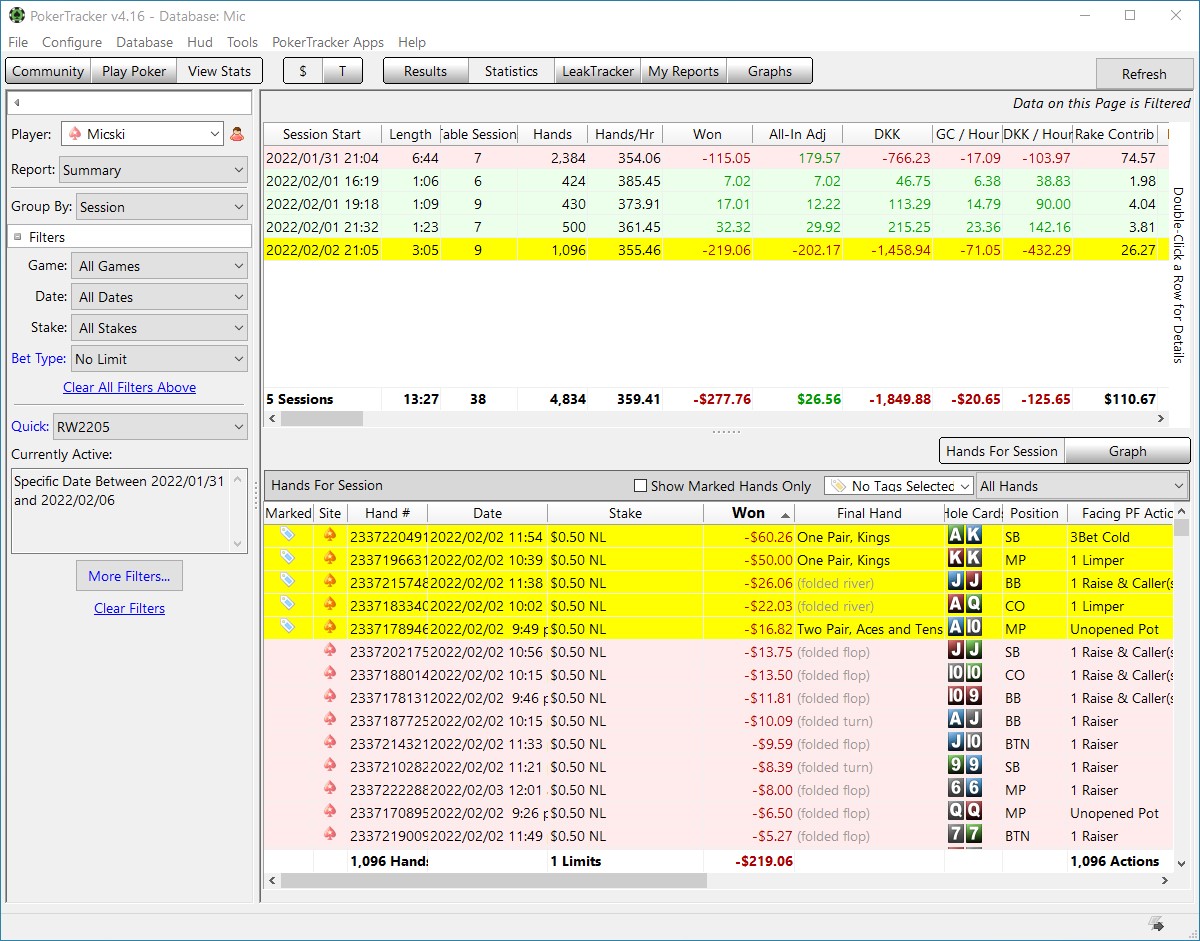
Task: Click 66 hole cards in the -$8.00 row
Action: (x=965, y=788)
